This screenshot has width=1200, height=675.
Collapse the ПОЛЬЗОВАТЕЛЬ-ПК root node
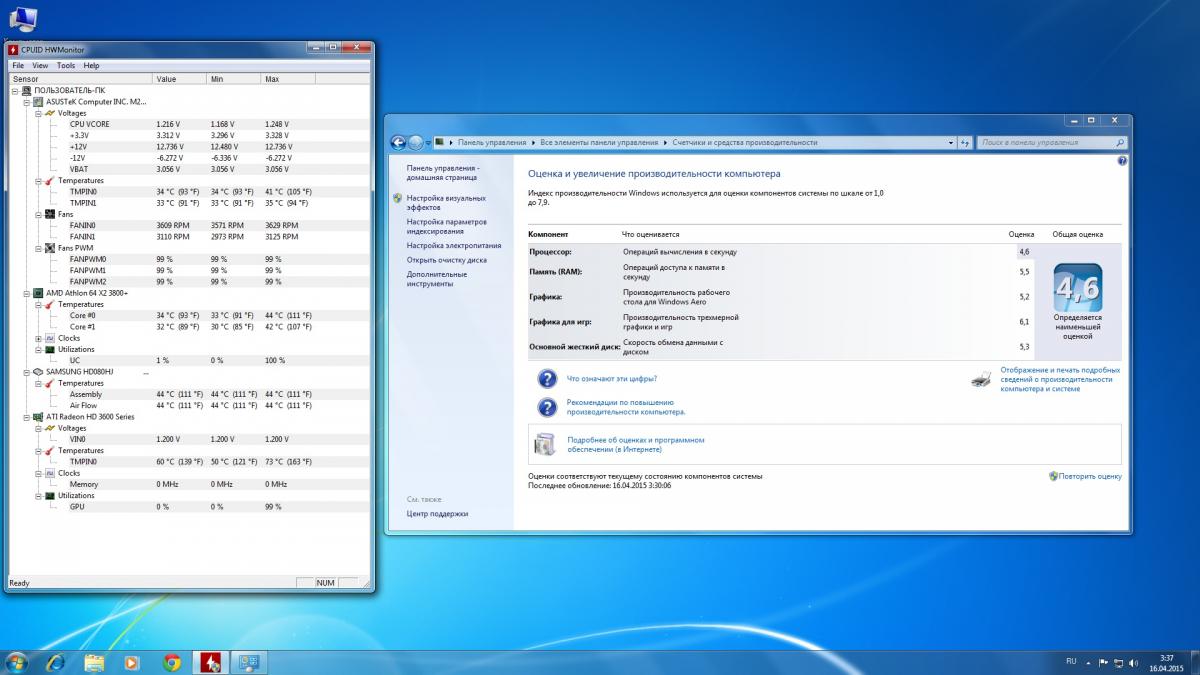[15, 90]
